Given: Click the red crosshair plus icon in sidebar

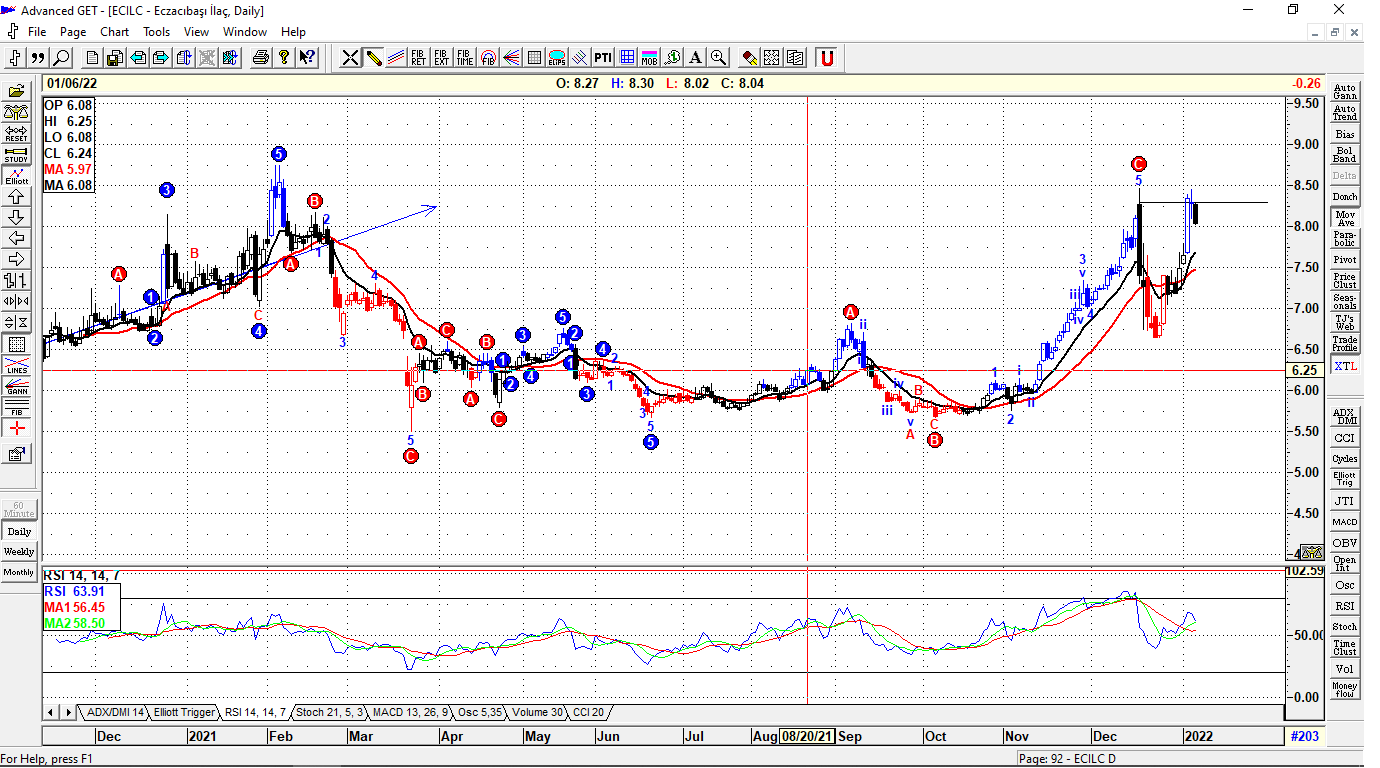Looking at the screenshot, I should click(x=17, y=428).
